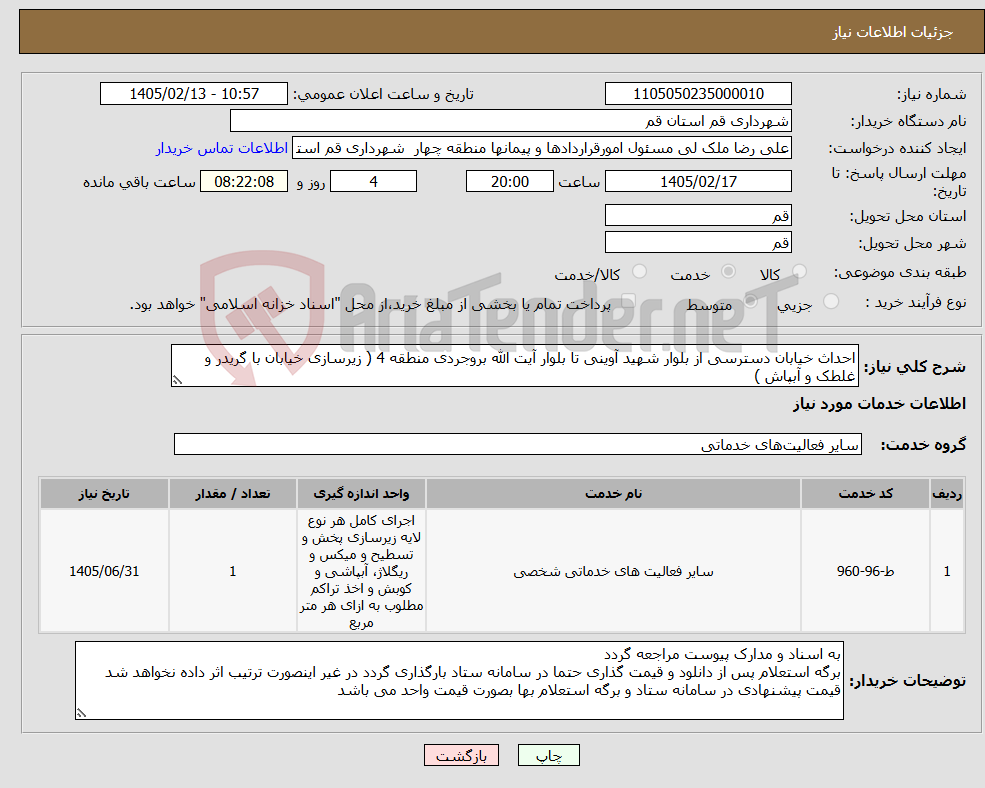Click the heading اطلاعات خدمات مورد نیاز
This screenshot has width=985, height=788.
tap(879, 403)
